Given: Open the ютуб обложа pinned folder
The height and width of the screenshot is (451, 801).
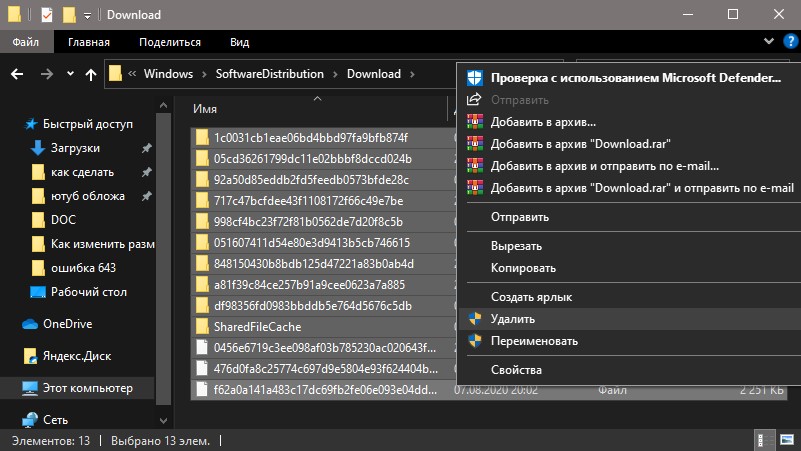Looking at the screenshot, I should tap(78, 196).
